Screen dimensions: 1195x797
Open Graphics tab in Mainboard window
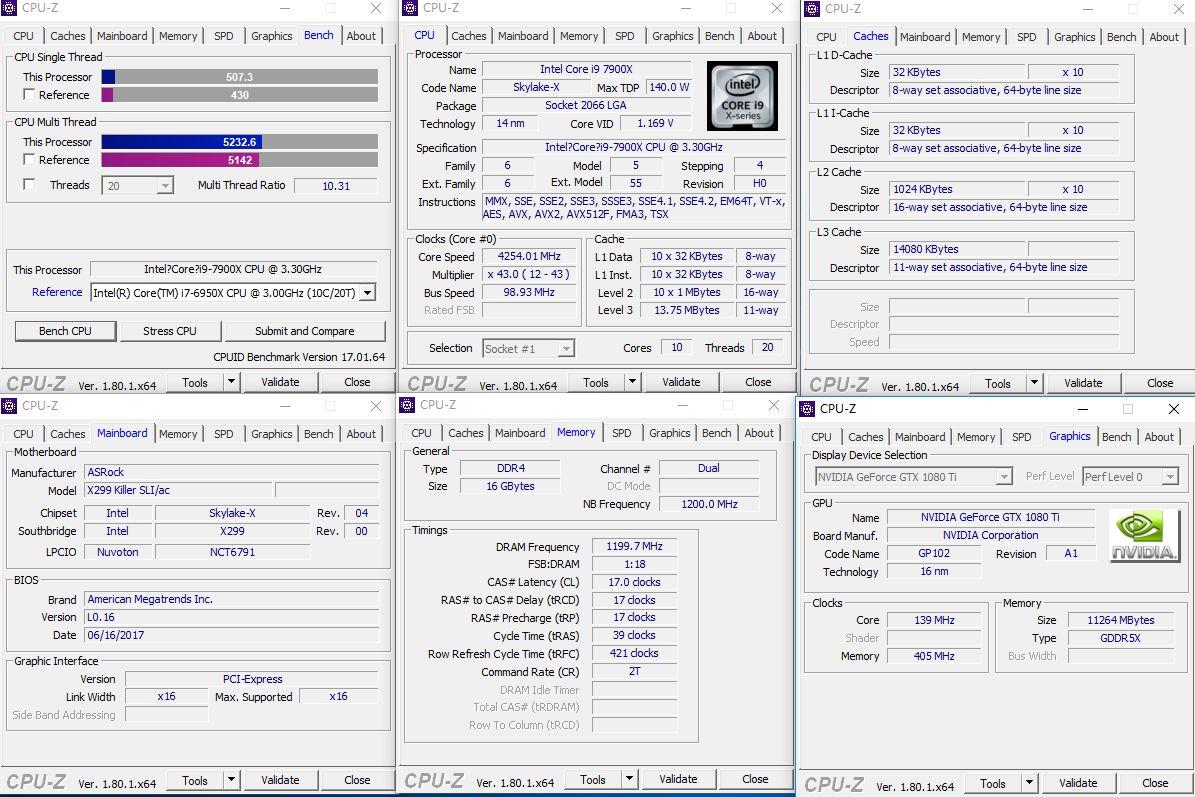click(272, 434)
